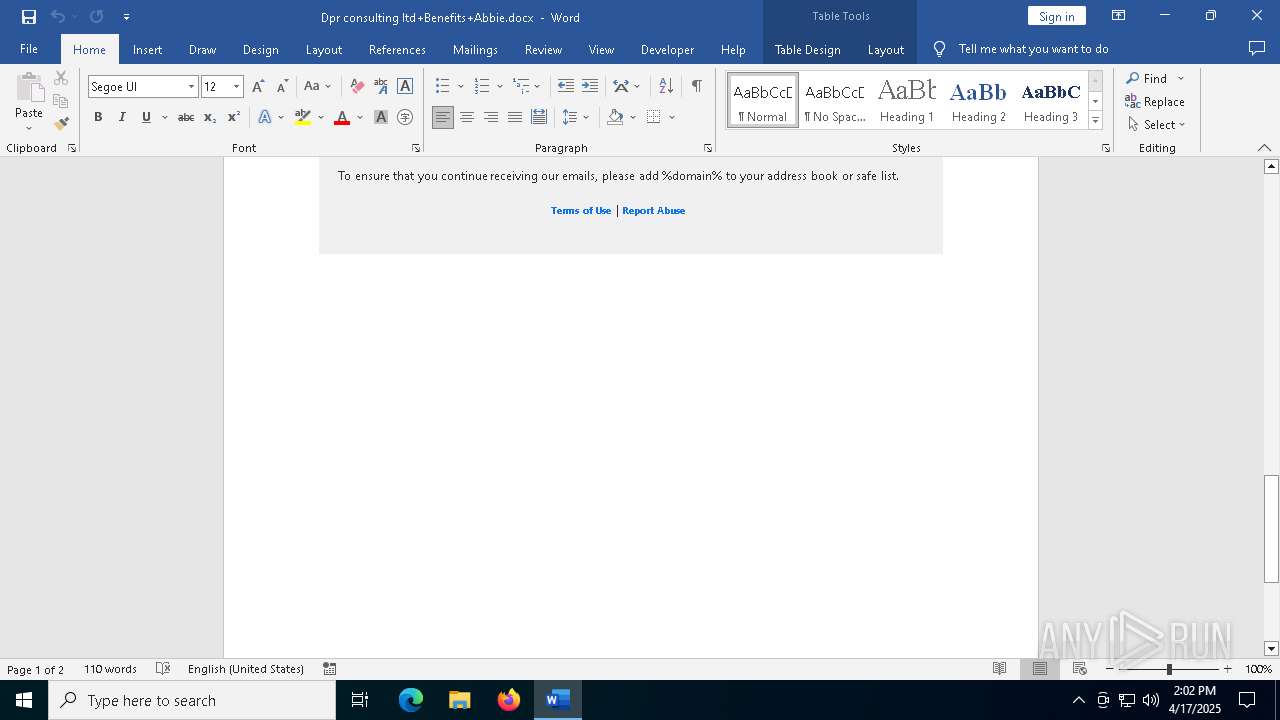Click the Tell me what you want to do box
This screenshot has width=1280, height=720.
click(1033, 49)
